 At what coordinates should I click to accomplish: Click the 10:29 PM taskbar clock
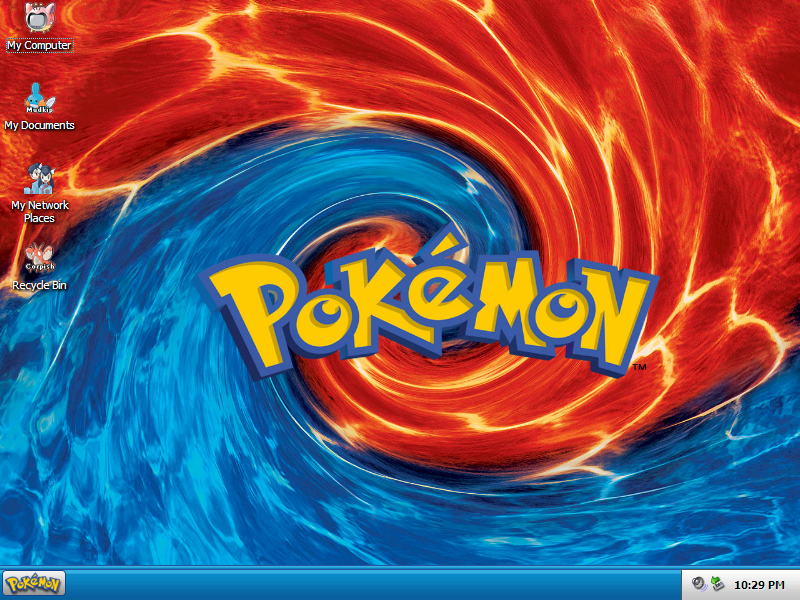pyautogui.click(x=758, y=584)
